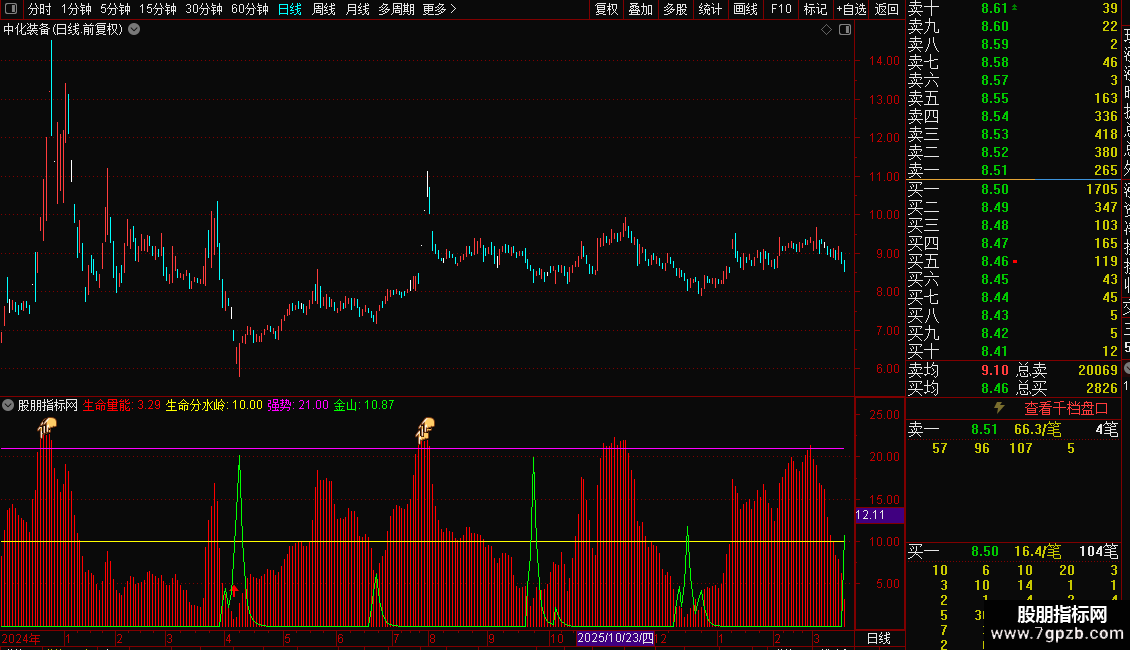Collapse the 股朋指标网 indicator panel
The height and width of the screenshot is (650, 1130).
(8, 405)
